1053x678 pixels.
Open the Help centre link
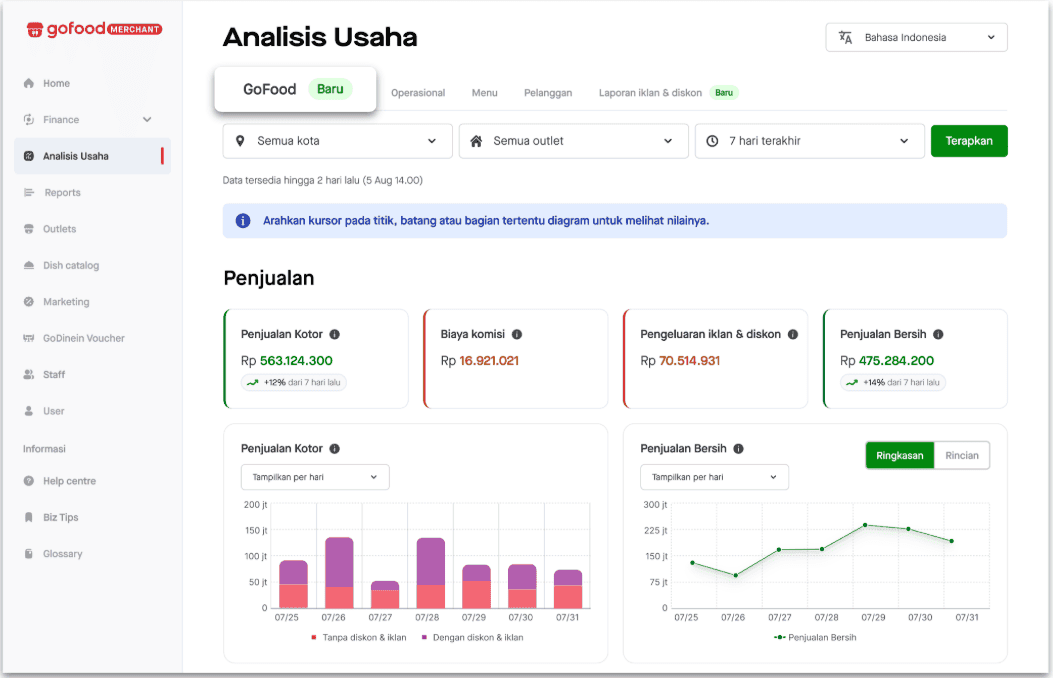[x=69, y=481]
